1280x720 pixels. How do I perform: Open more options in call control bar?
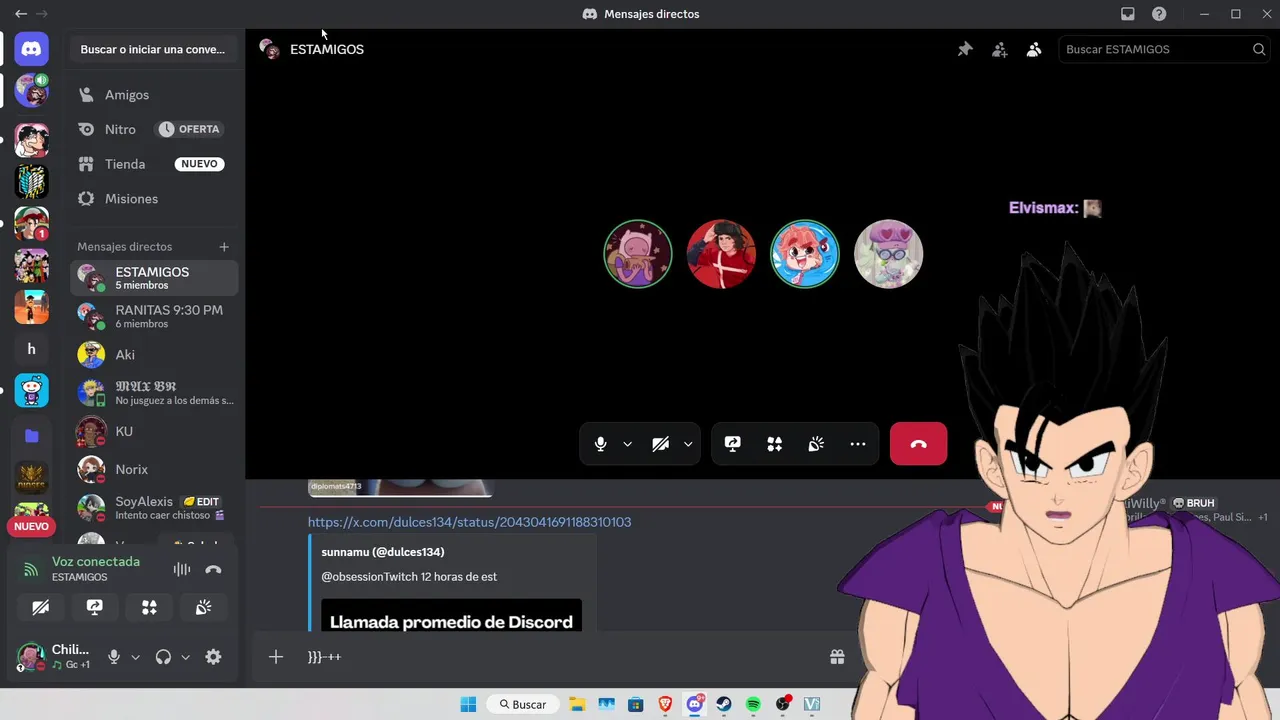tap(858, 444)
